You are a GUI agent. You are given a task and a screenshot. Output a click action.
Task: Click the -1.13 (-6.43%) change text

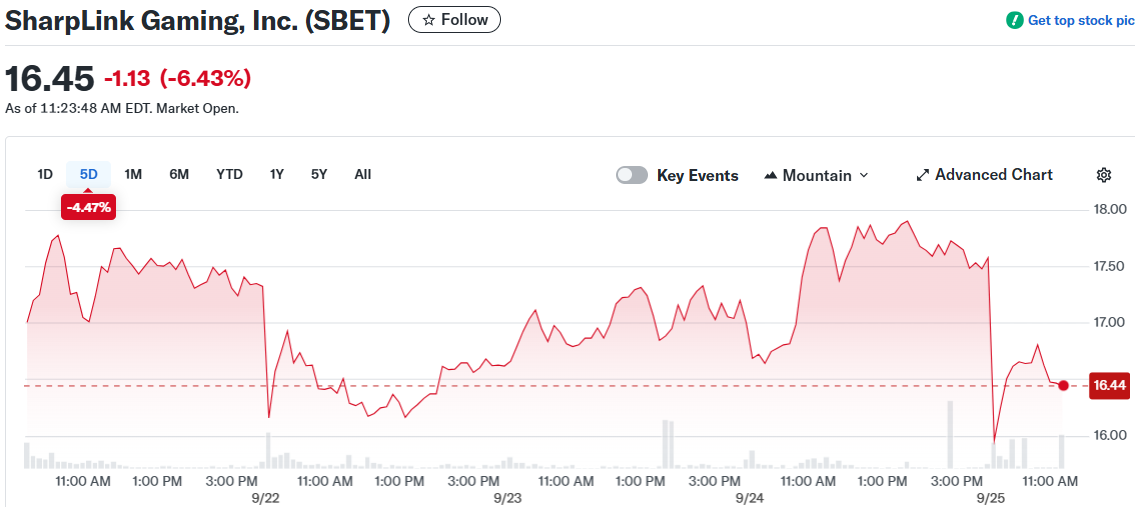point(178,78)
